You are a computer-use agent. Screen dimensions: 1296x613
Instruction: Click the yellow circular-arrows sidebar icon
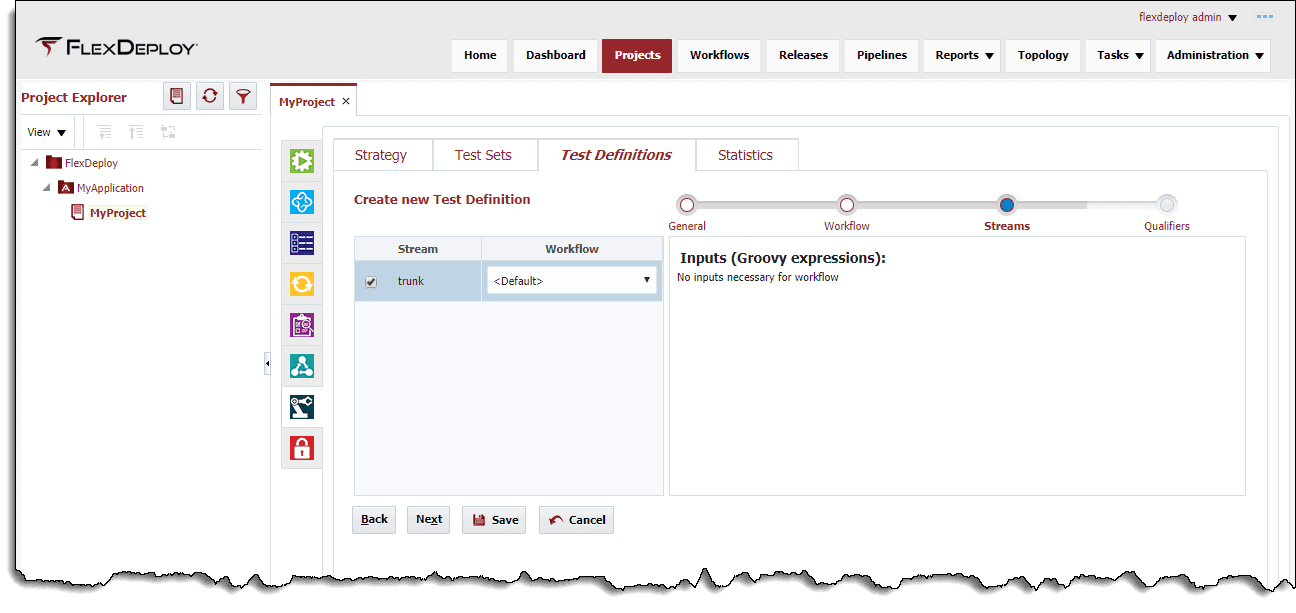[302, 284]
